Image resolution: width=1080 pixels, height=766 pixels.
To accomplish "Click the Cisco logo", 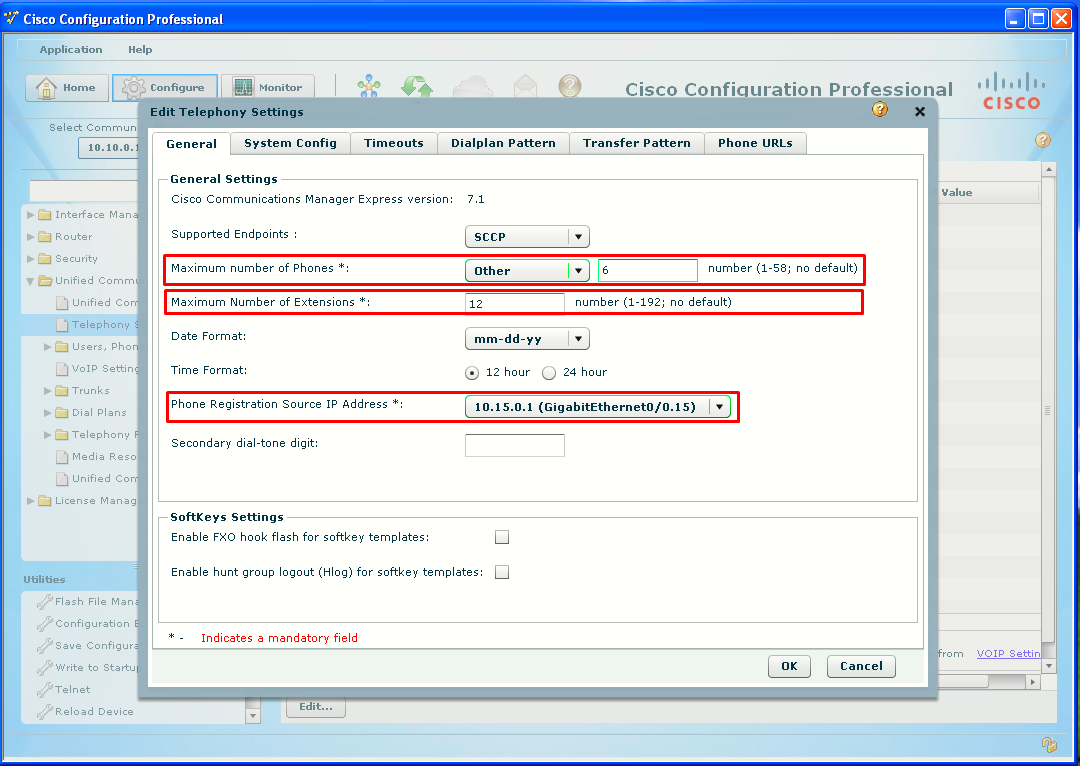I will point(1011,90).
